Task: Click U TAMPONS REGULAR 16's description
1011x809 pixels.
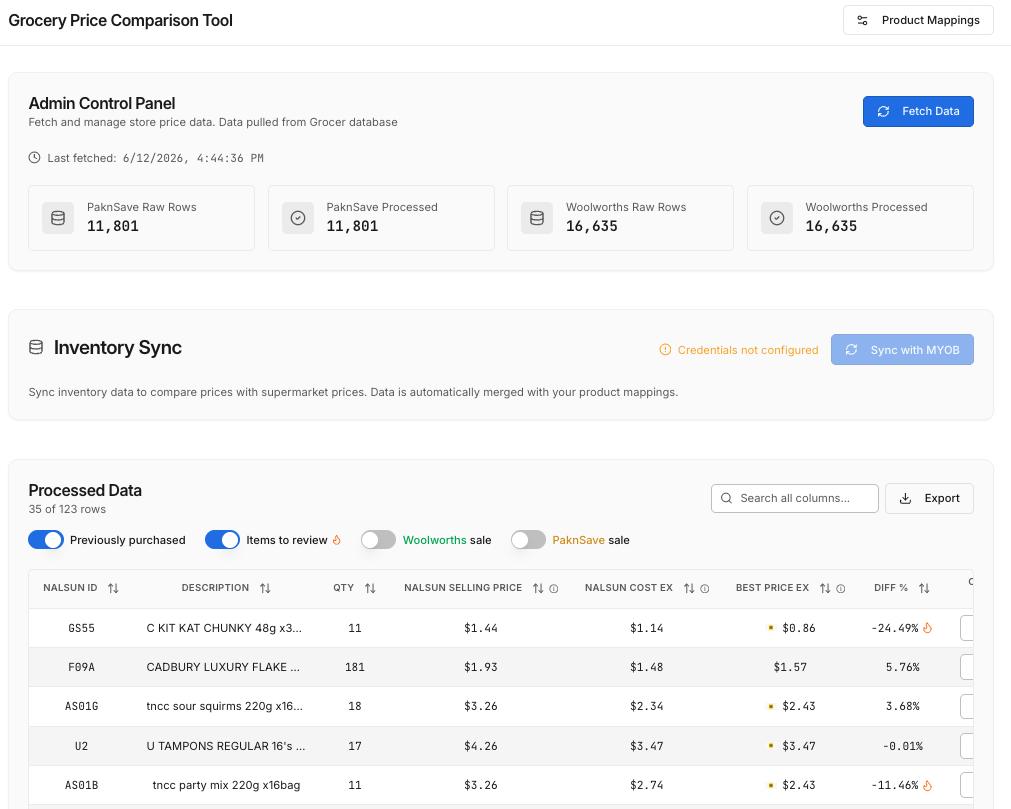Action: point(226,746)
